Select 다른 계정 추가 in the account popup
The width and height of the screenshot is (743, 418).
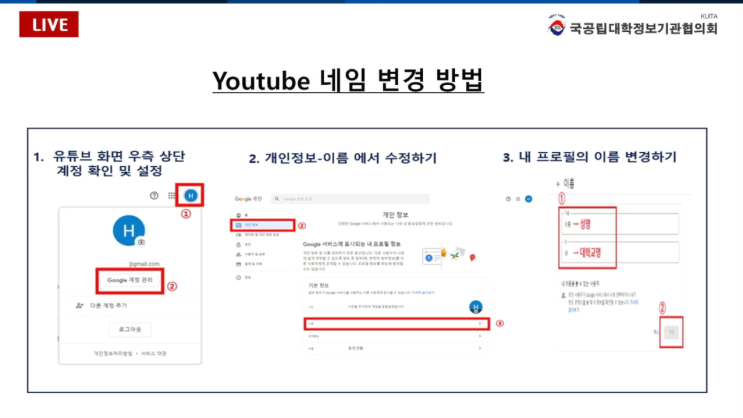coord(109,306)
